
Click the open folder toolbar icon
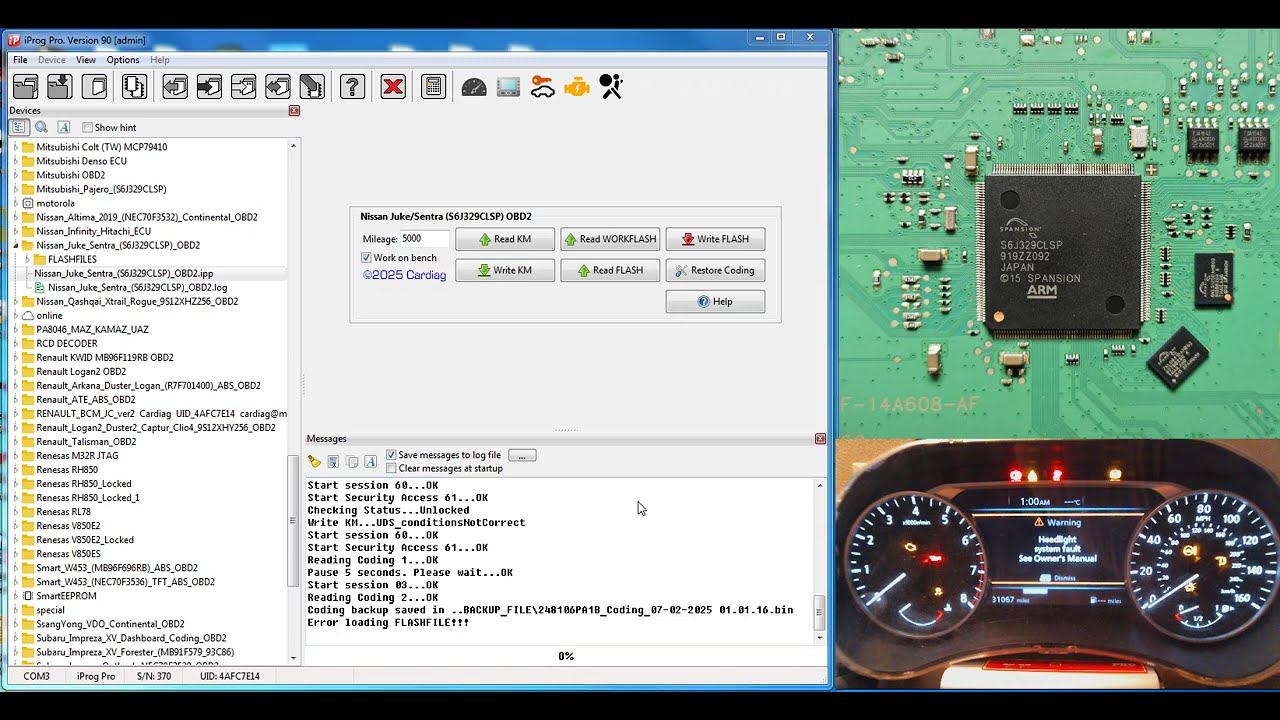pos(26,87)
